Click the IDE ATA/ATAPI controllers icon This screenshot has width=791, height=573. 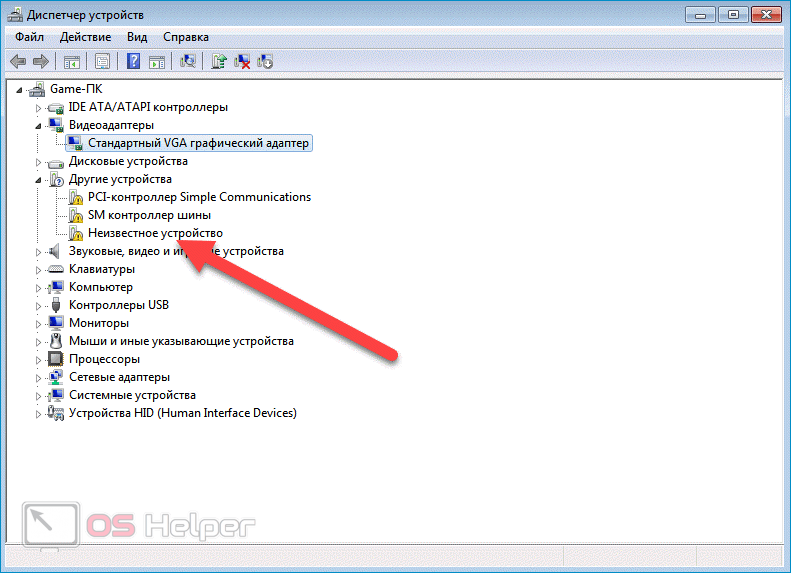point(55,107)
